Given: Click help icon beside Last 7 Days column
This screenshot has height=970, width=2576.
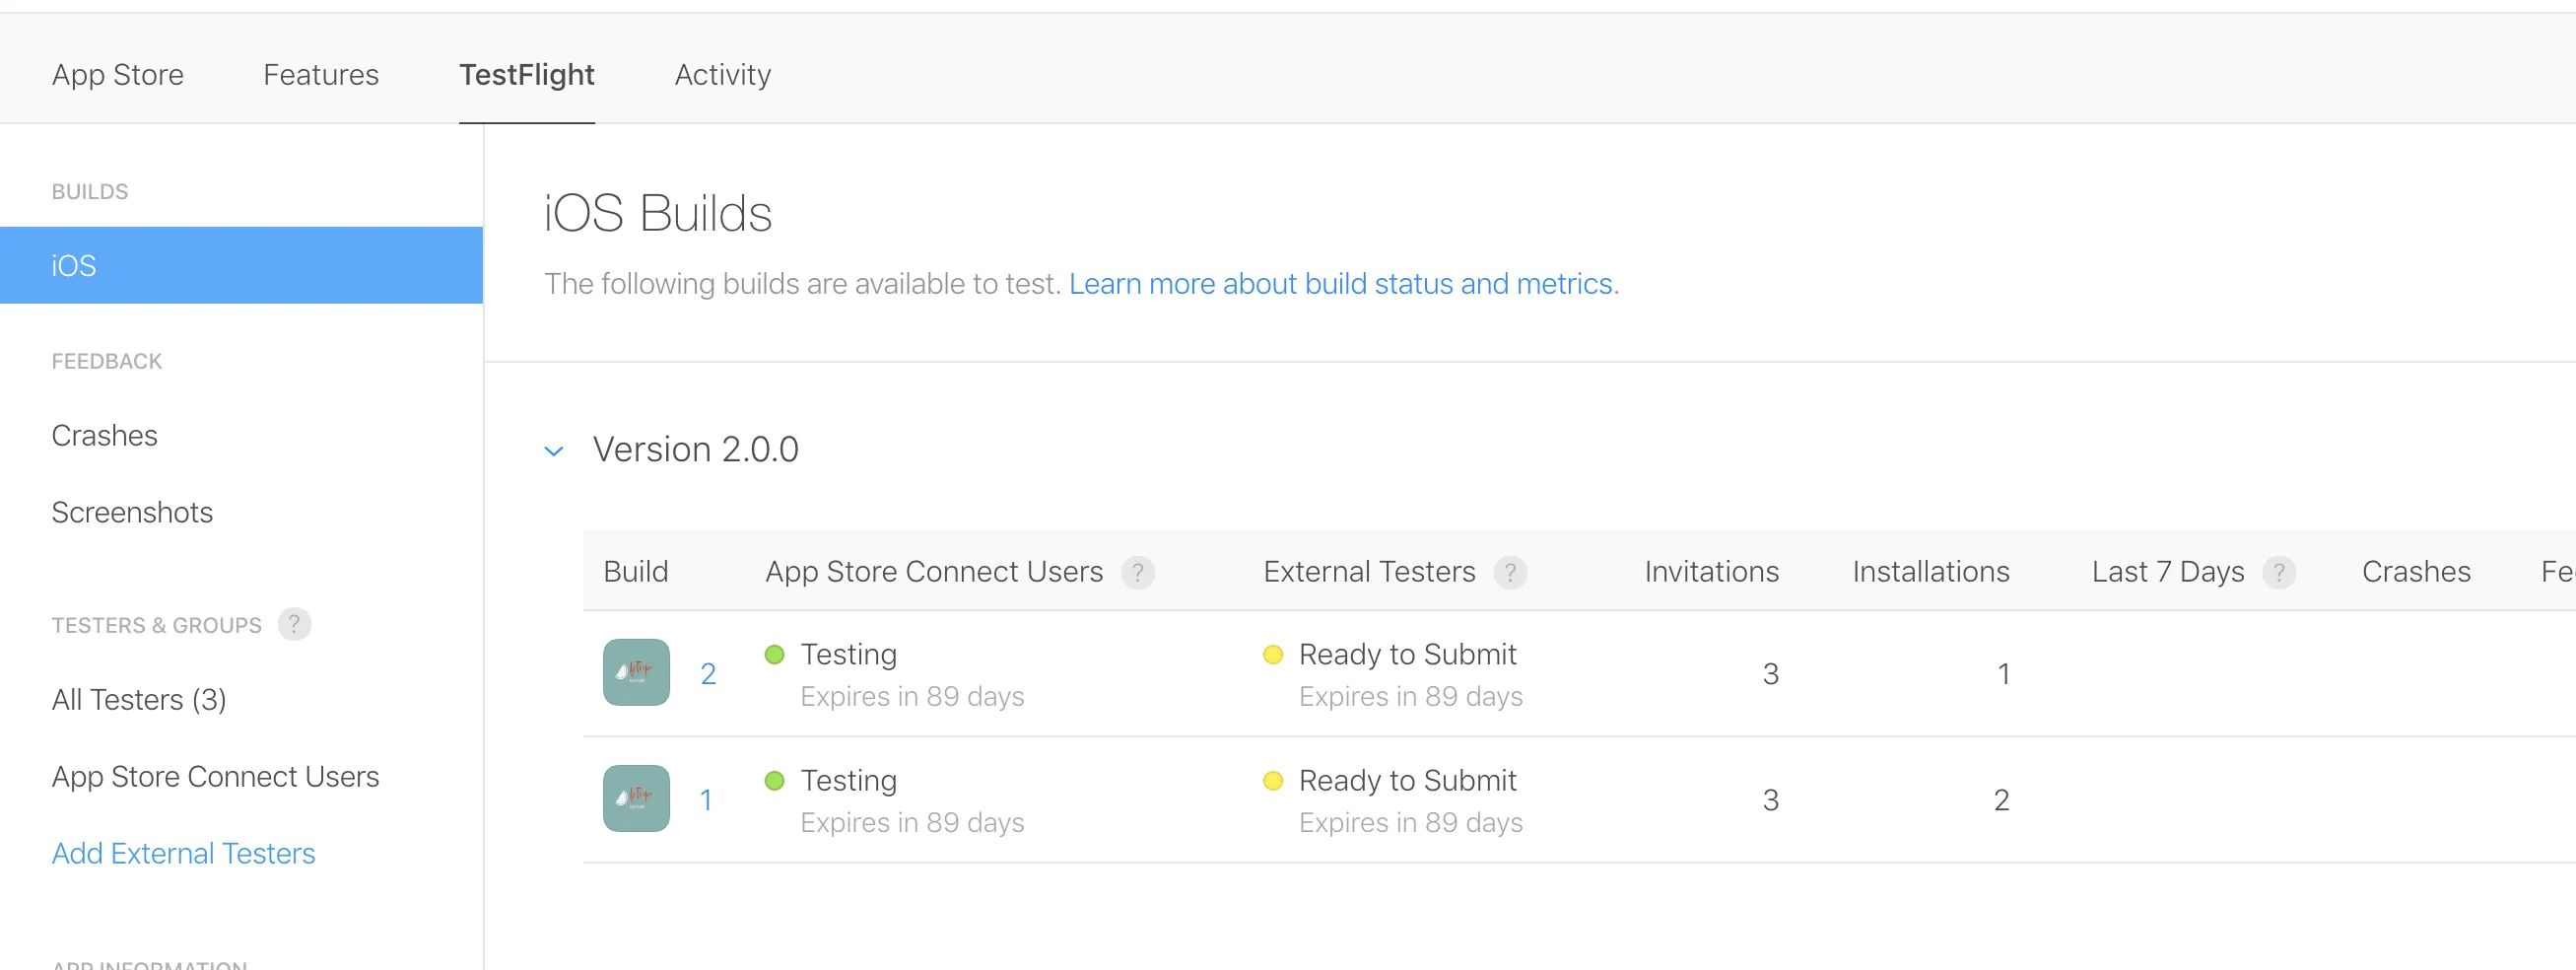Looking at the screenshot, I should click(x=2278, y=572).
